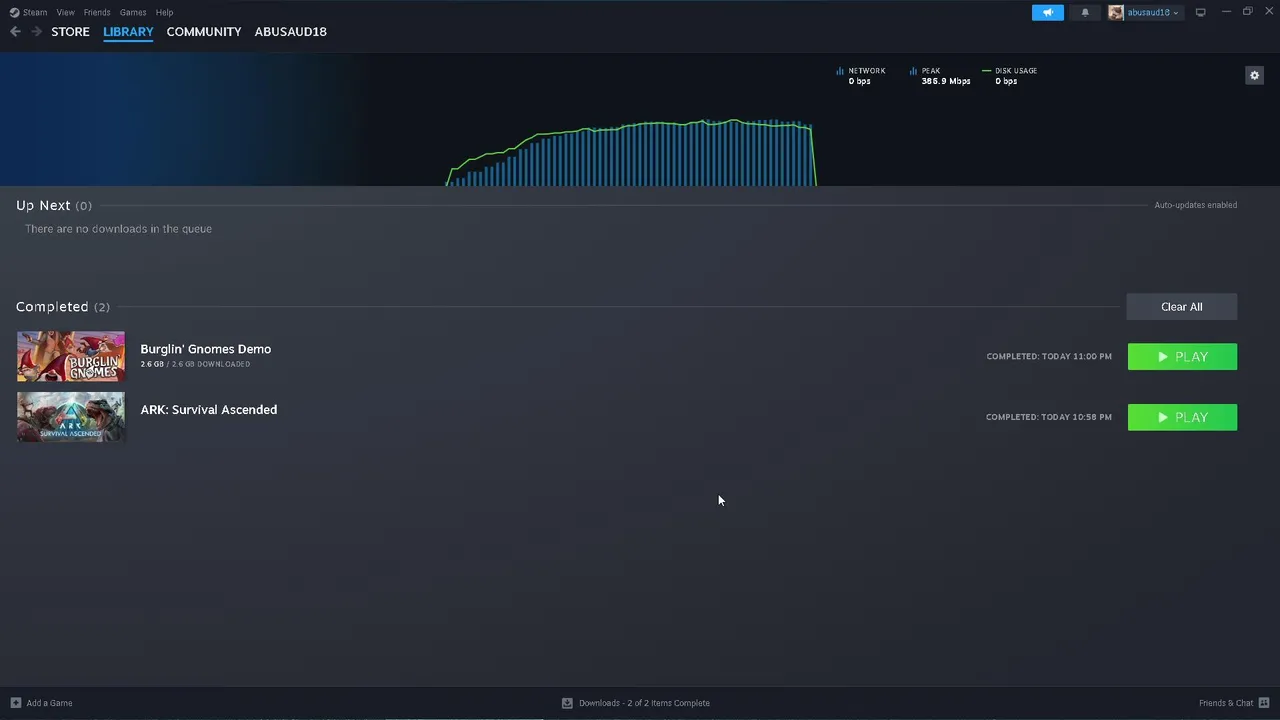
Task: Expand the abusaud18 account dropdown
Action: pyautogui.click(x=1154, y=12)
